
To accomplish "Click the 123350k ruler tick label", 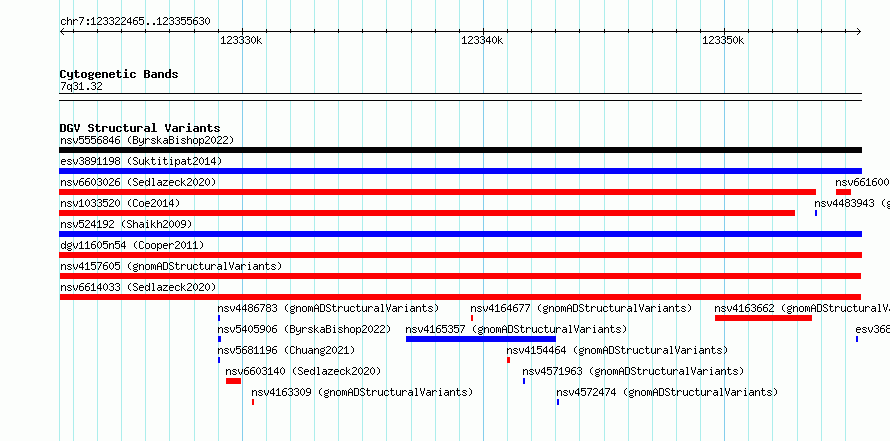I will pyautogui.click(x=724, y=41).
